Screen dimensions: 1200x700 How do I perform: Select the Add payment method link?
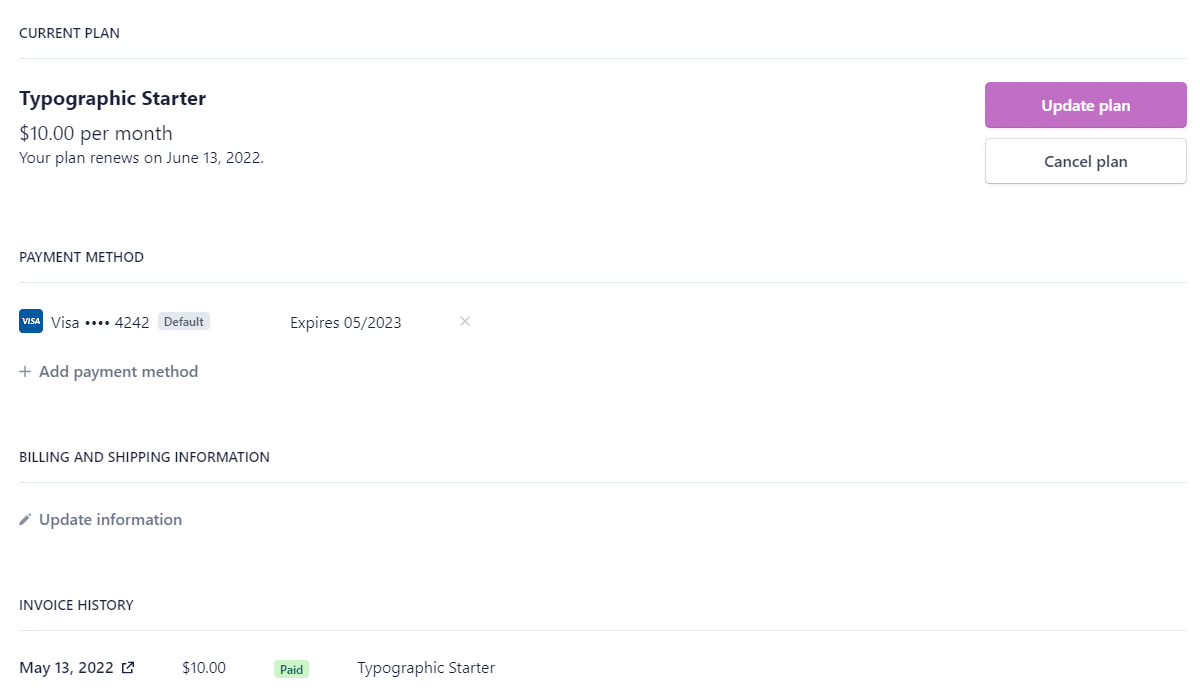pyautogui.click(x=118, y=372)
